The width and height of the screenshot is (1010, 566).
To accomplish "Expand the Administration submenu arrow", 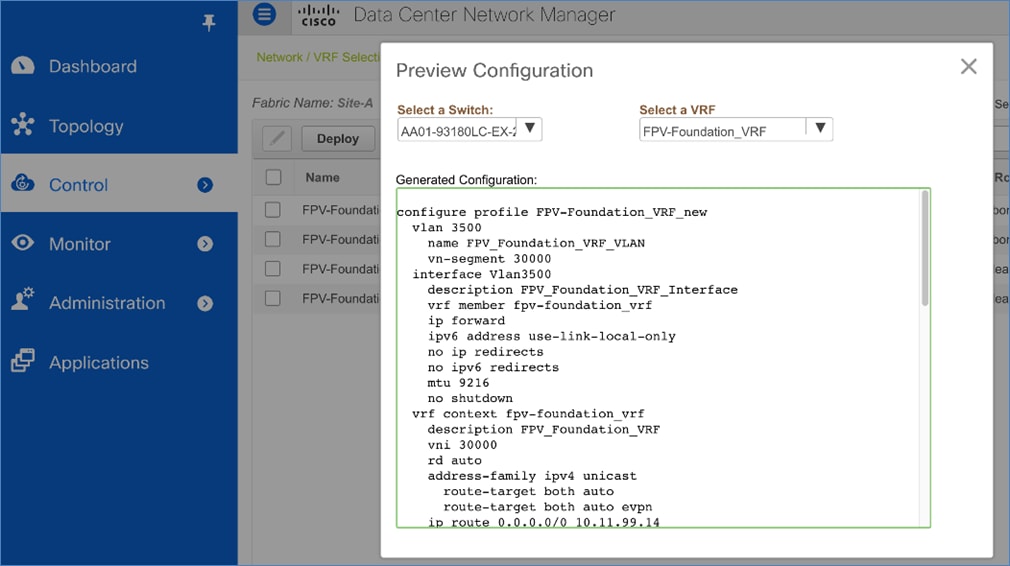I will 205,303.
